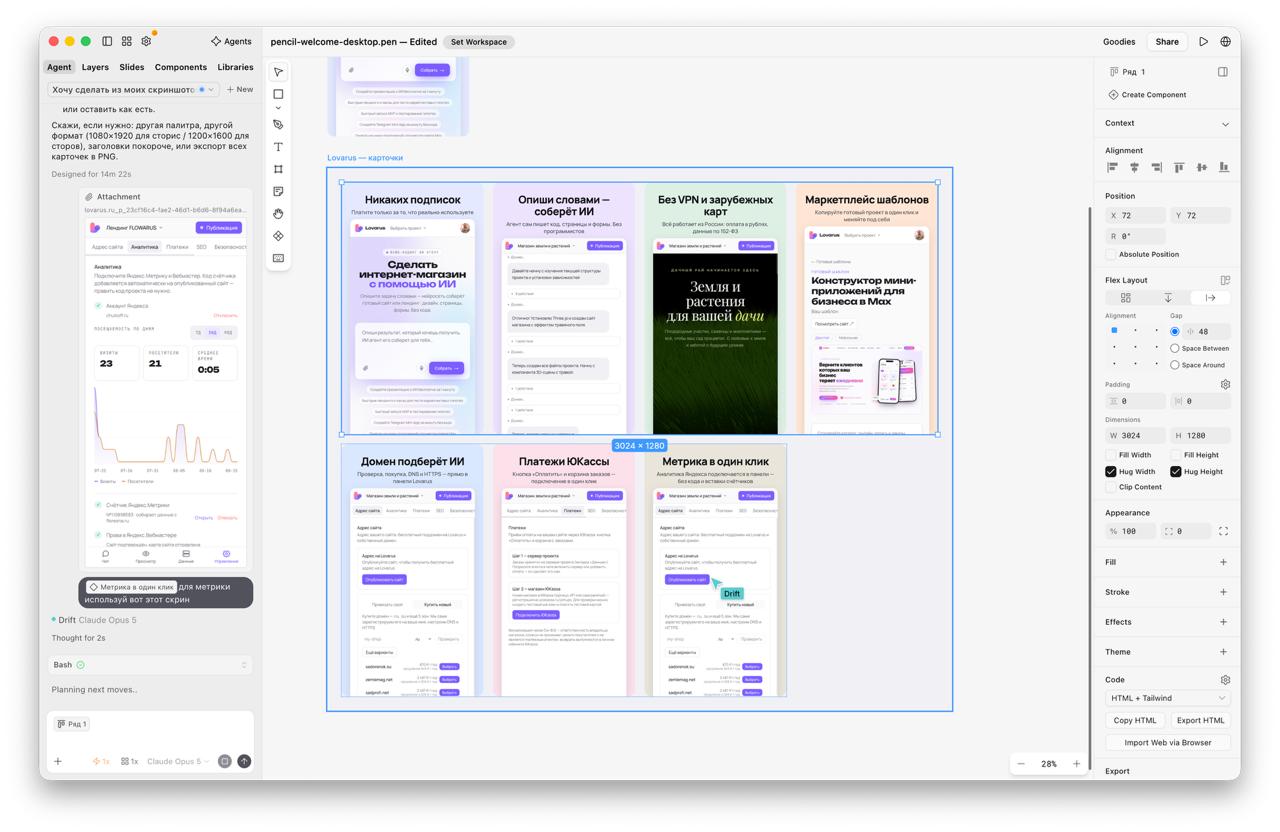Click plus icon to add Theme
The height and width of the screenshot is (832, 1280).
tap(1223, 652)
